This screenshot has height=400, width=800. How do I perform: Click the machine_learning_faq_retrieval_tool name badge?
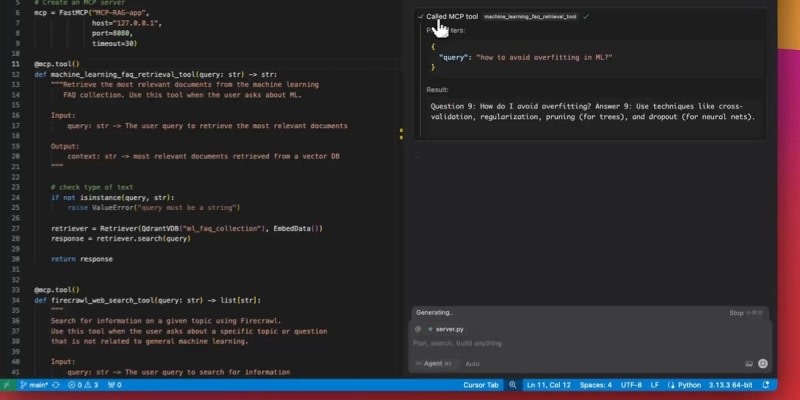point(531,17)
